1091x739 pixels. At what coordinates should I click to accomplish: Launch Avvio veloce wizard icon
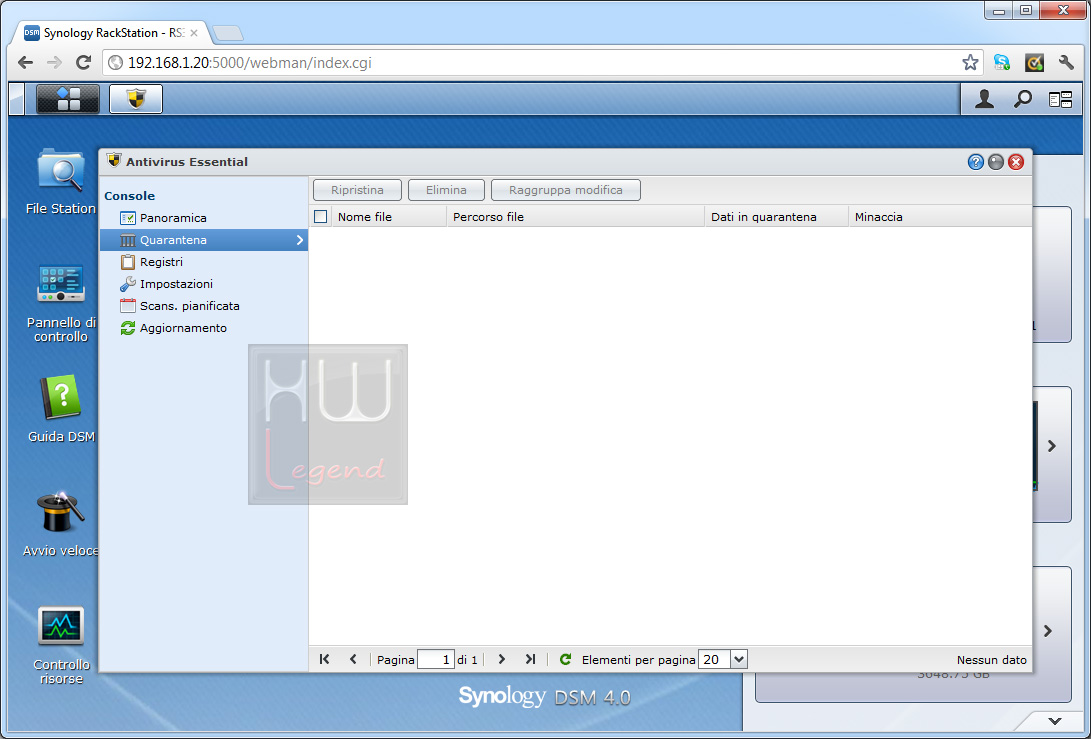tap(61, 523)
